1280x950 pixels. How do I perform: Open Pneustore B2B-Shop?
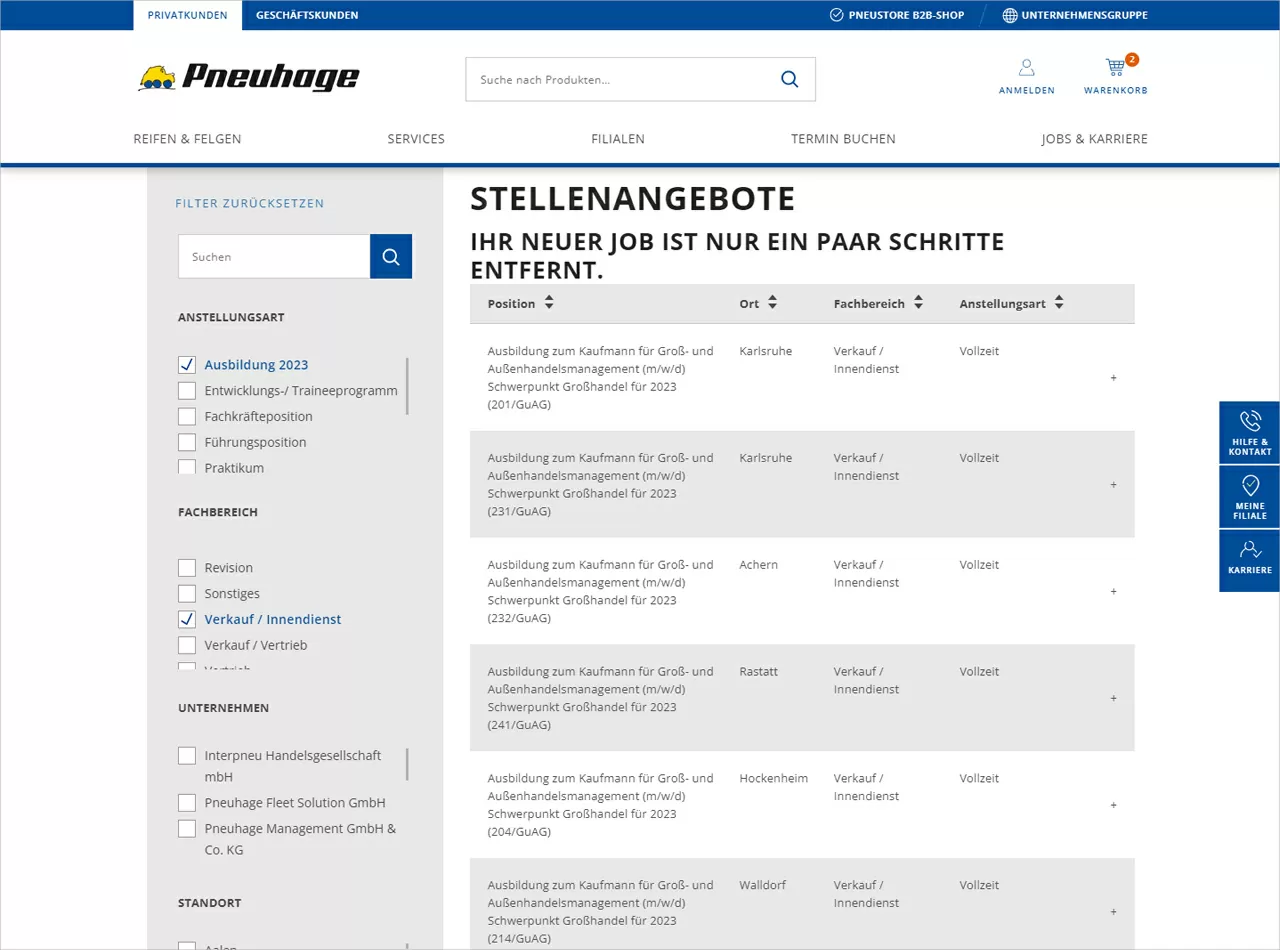click(x=896, y=15)
